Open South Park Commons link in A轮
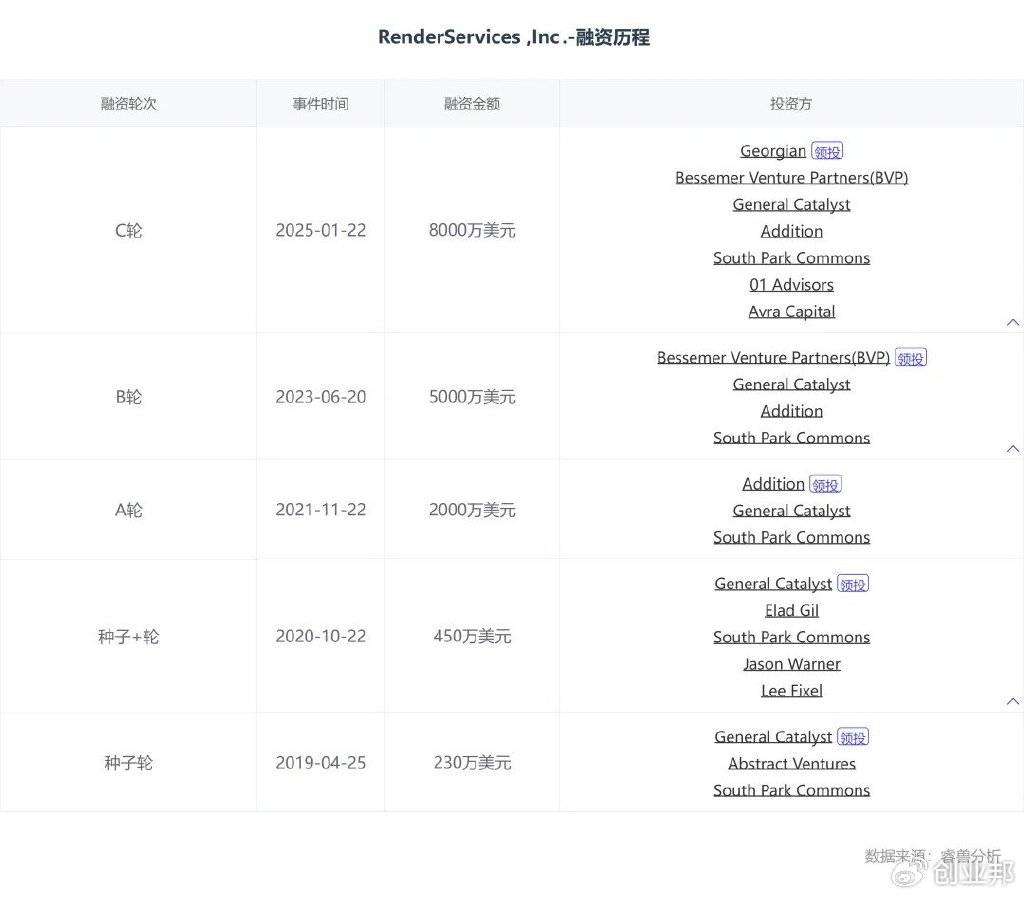 [x=792, y=537]
